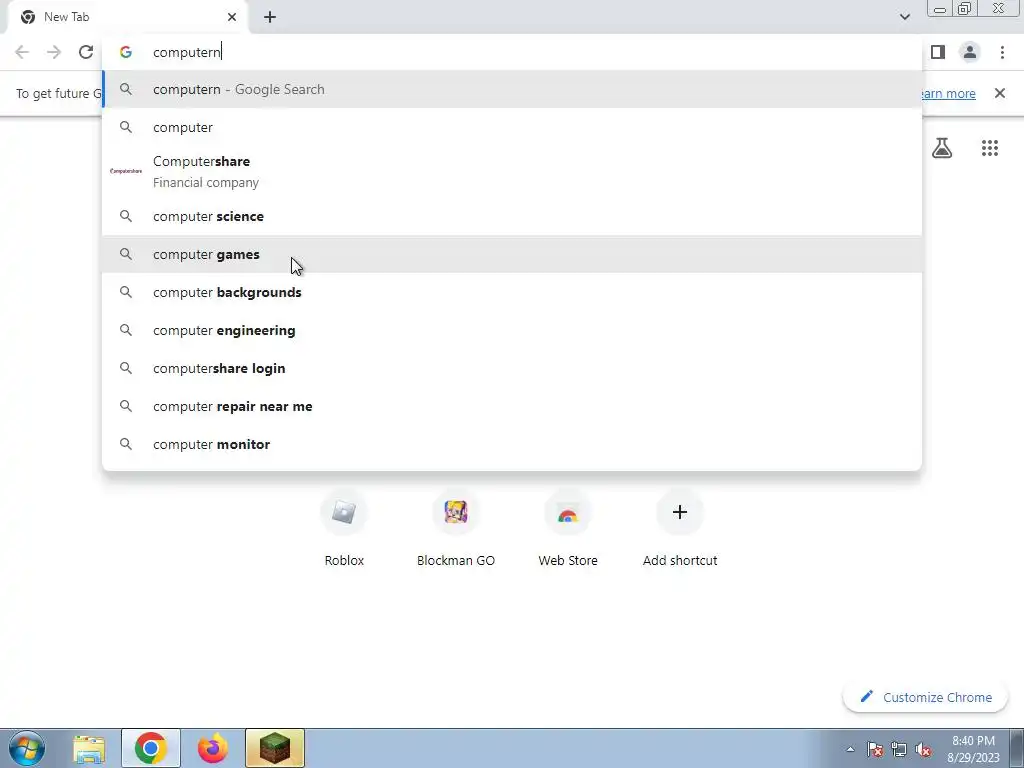Open the Roblox shortcut
This screenshot has height=768, width=1024.
(x=344, y=529)
